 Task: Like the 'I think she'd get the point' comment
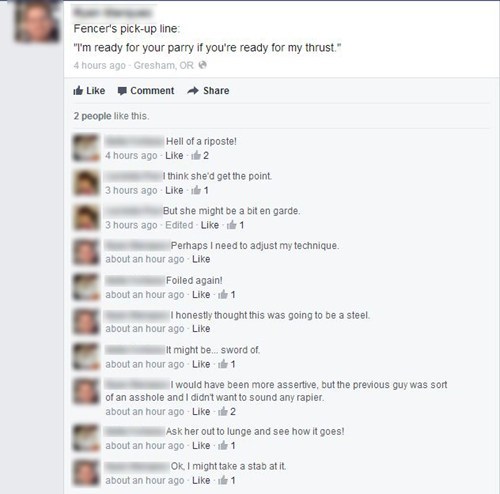(x=174, y=190)
